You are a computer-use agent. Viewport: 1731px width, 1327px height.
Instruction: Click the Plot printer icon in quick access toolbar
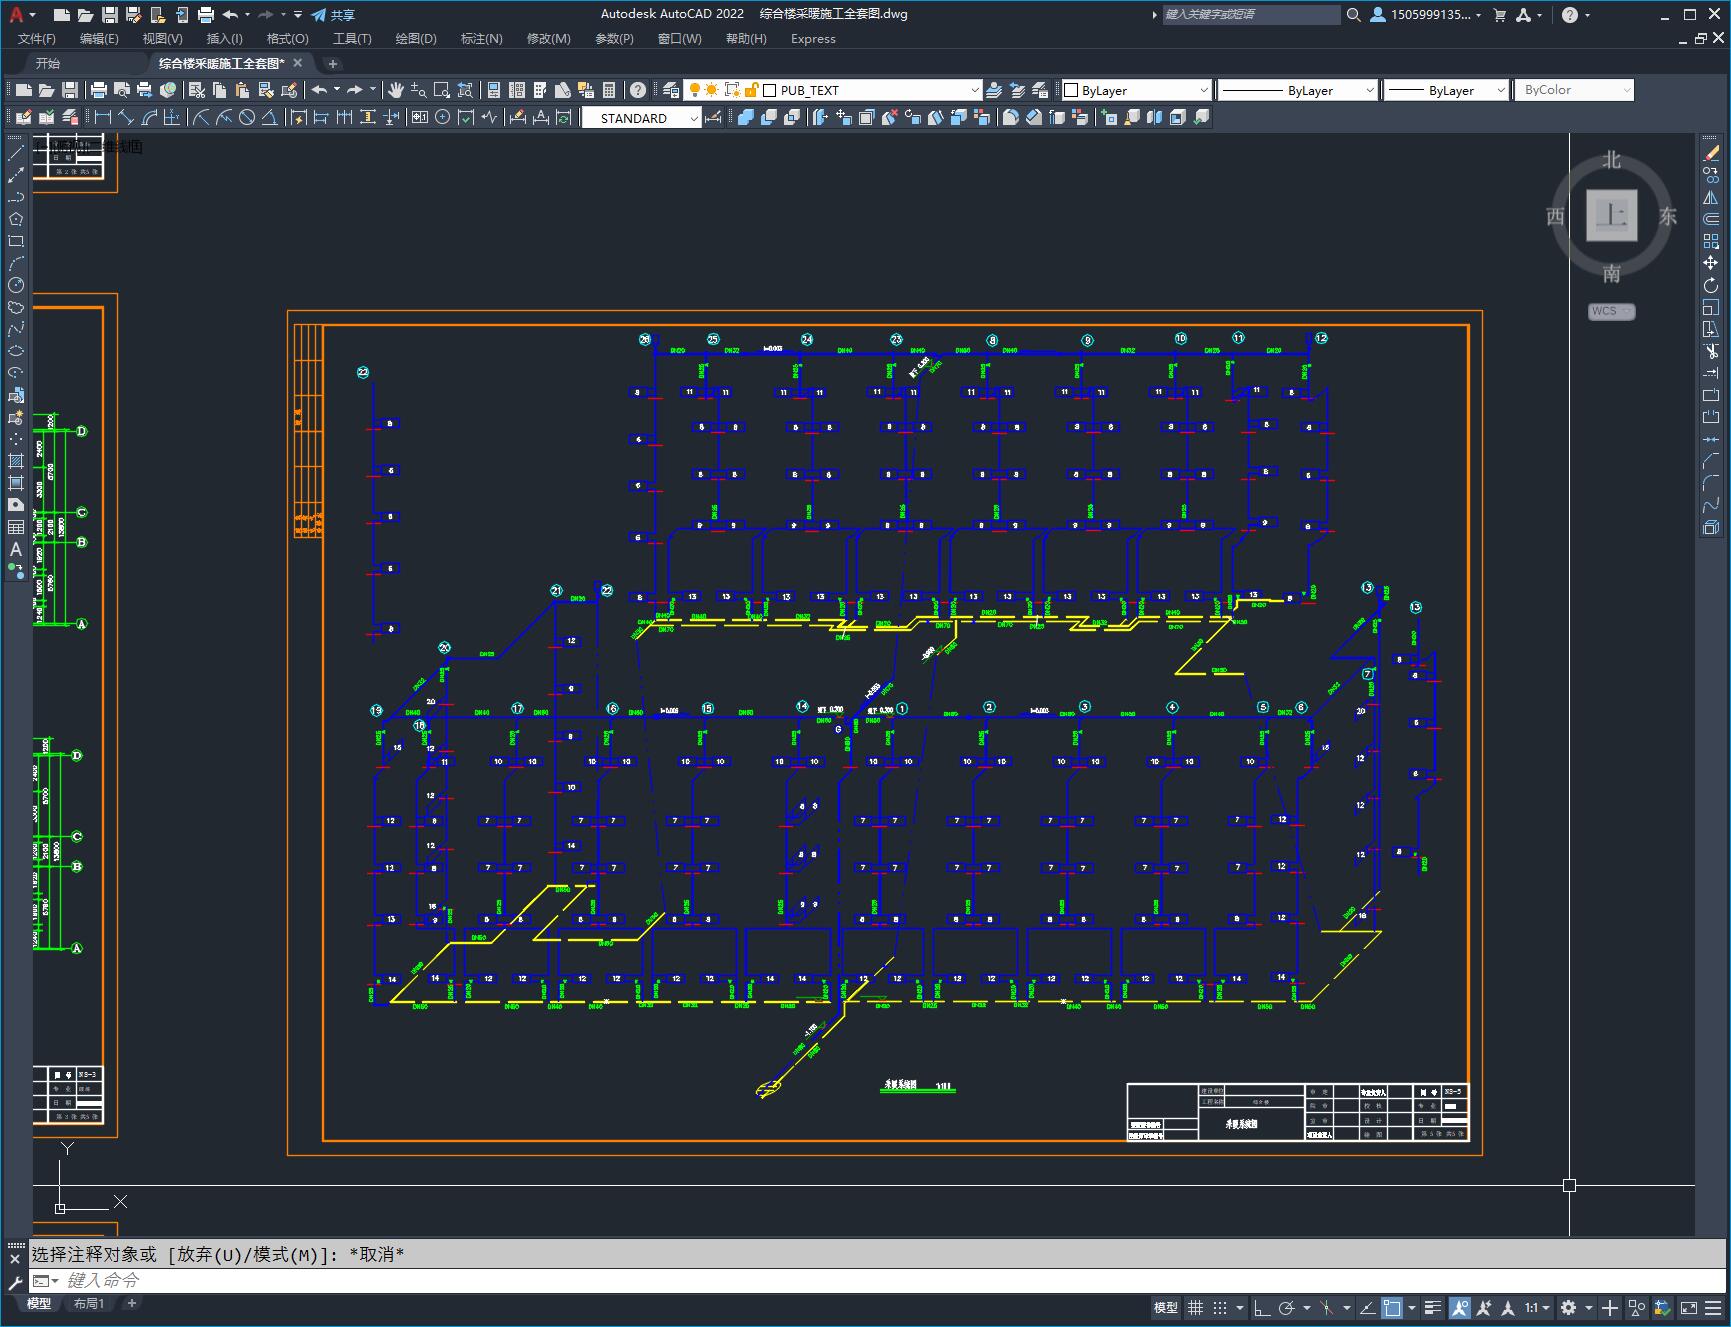pyautogui.click(x=206, y=15)
